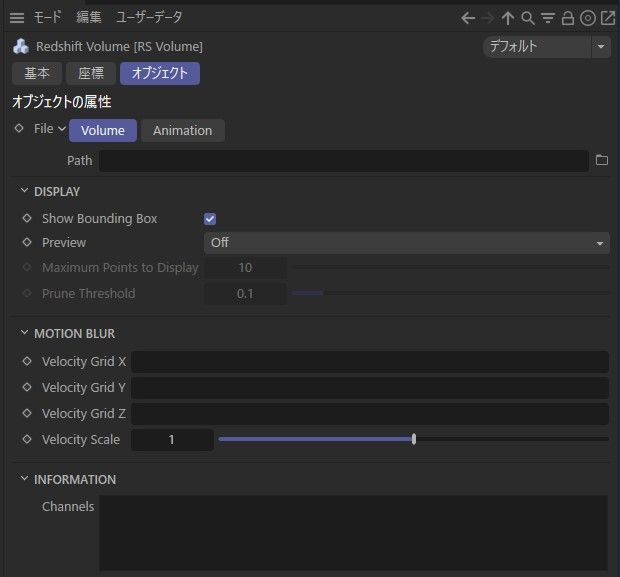Go back with the left arrow icon
Image resolution: width=620 pixels, height=577 pixels.
coord(468,18)
